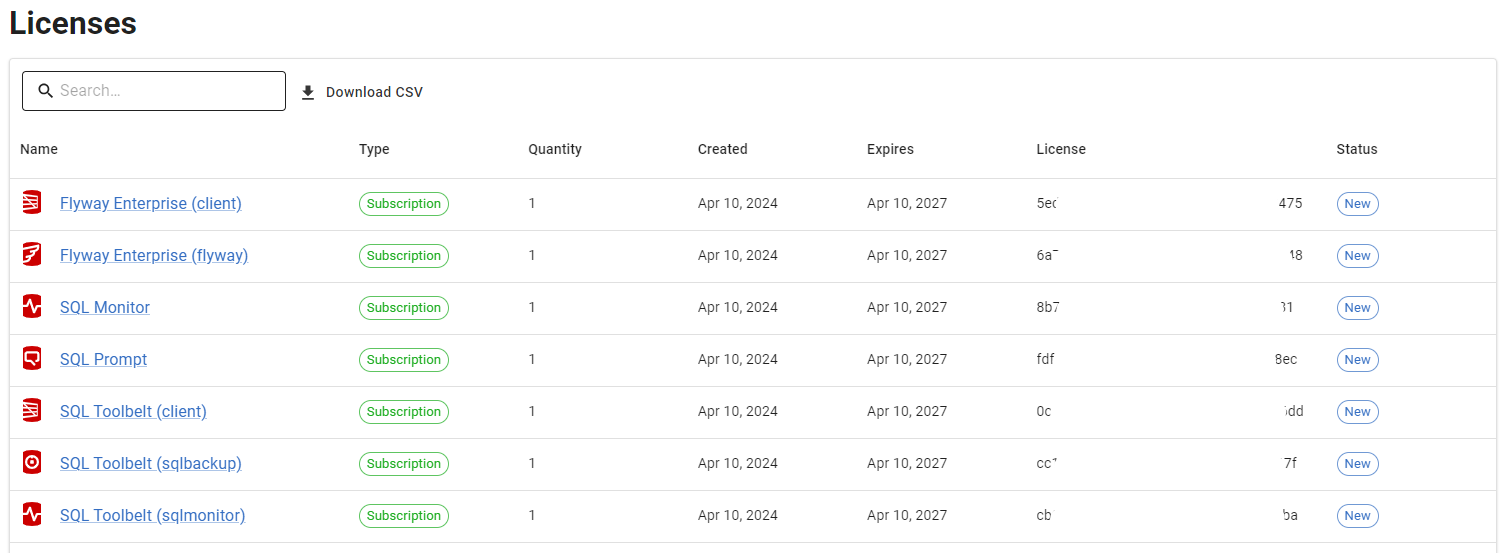Click the Flyway Enterprise (client) product icon
The width and height of the screenshot is (1506, 553).
coord(32,203)
